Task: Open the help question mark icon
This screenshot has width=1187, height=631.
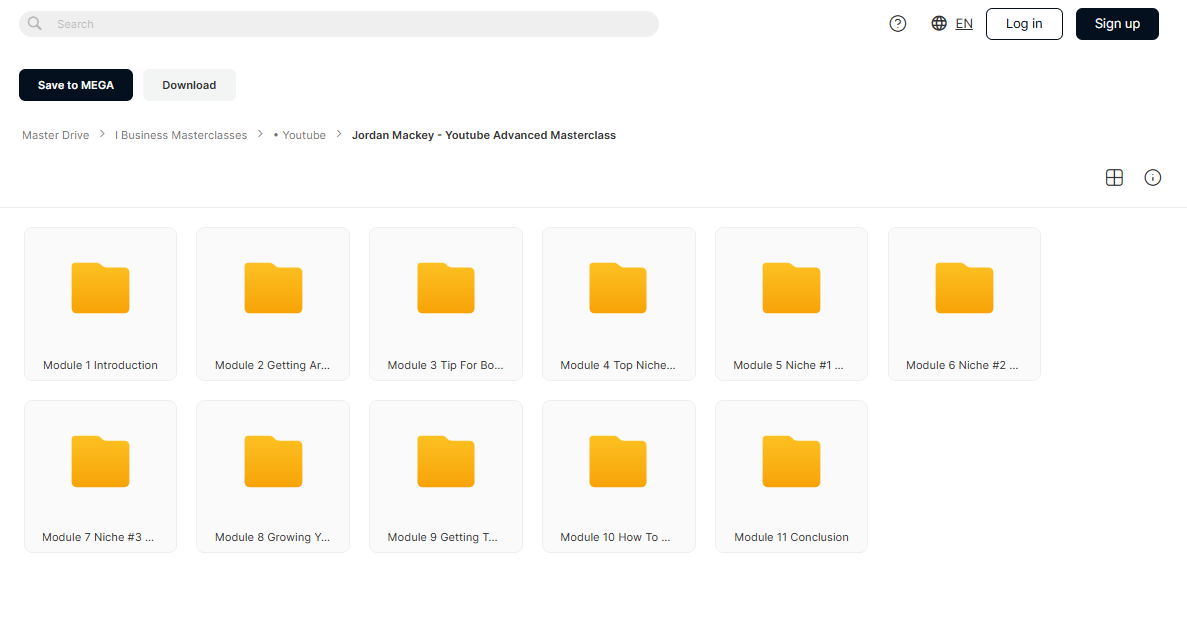Action: tap(898, 23)
